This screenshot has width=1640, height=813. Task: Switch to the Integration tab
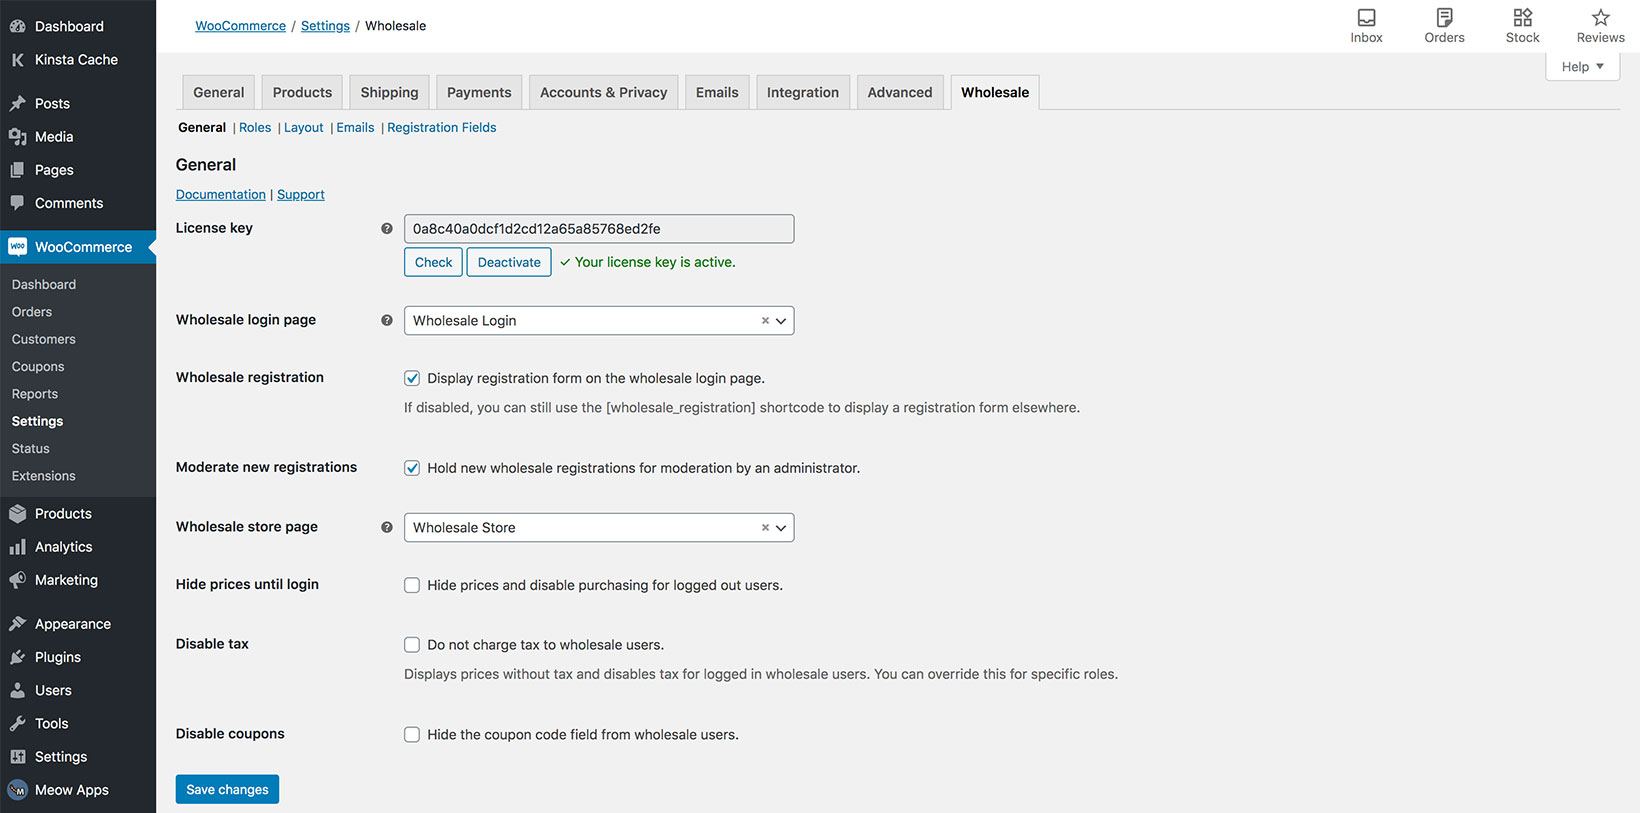click(803, 92)
